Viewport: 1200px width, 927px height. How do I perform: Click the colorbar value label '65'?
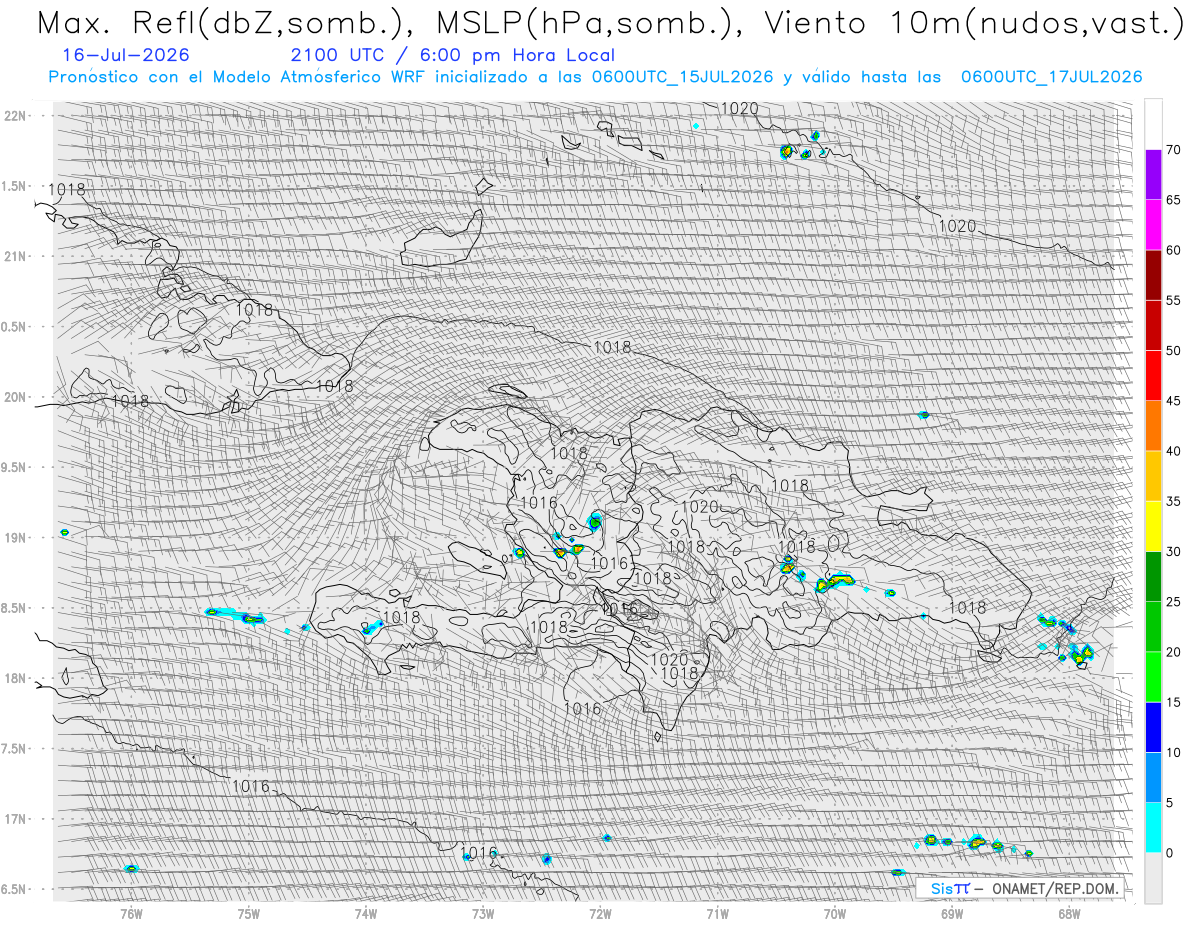click(x=1174, y=200)
